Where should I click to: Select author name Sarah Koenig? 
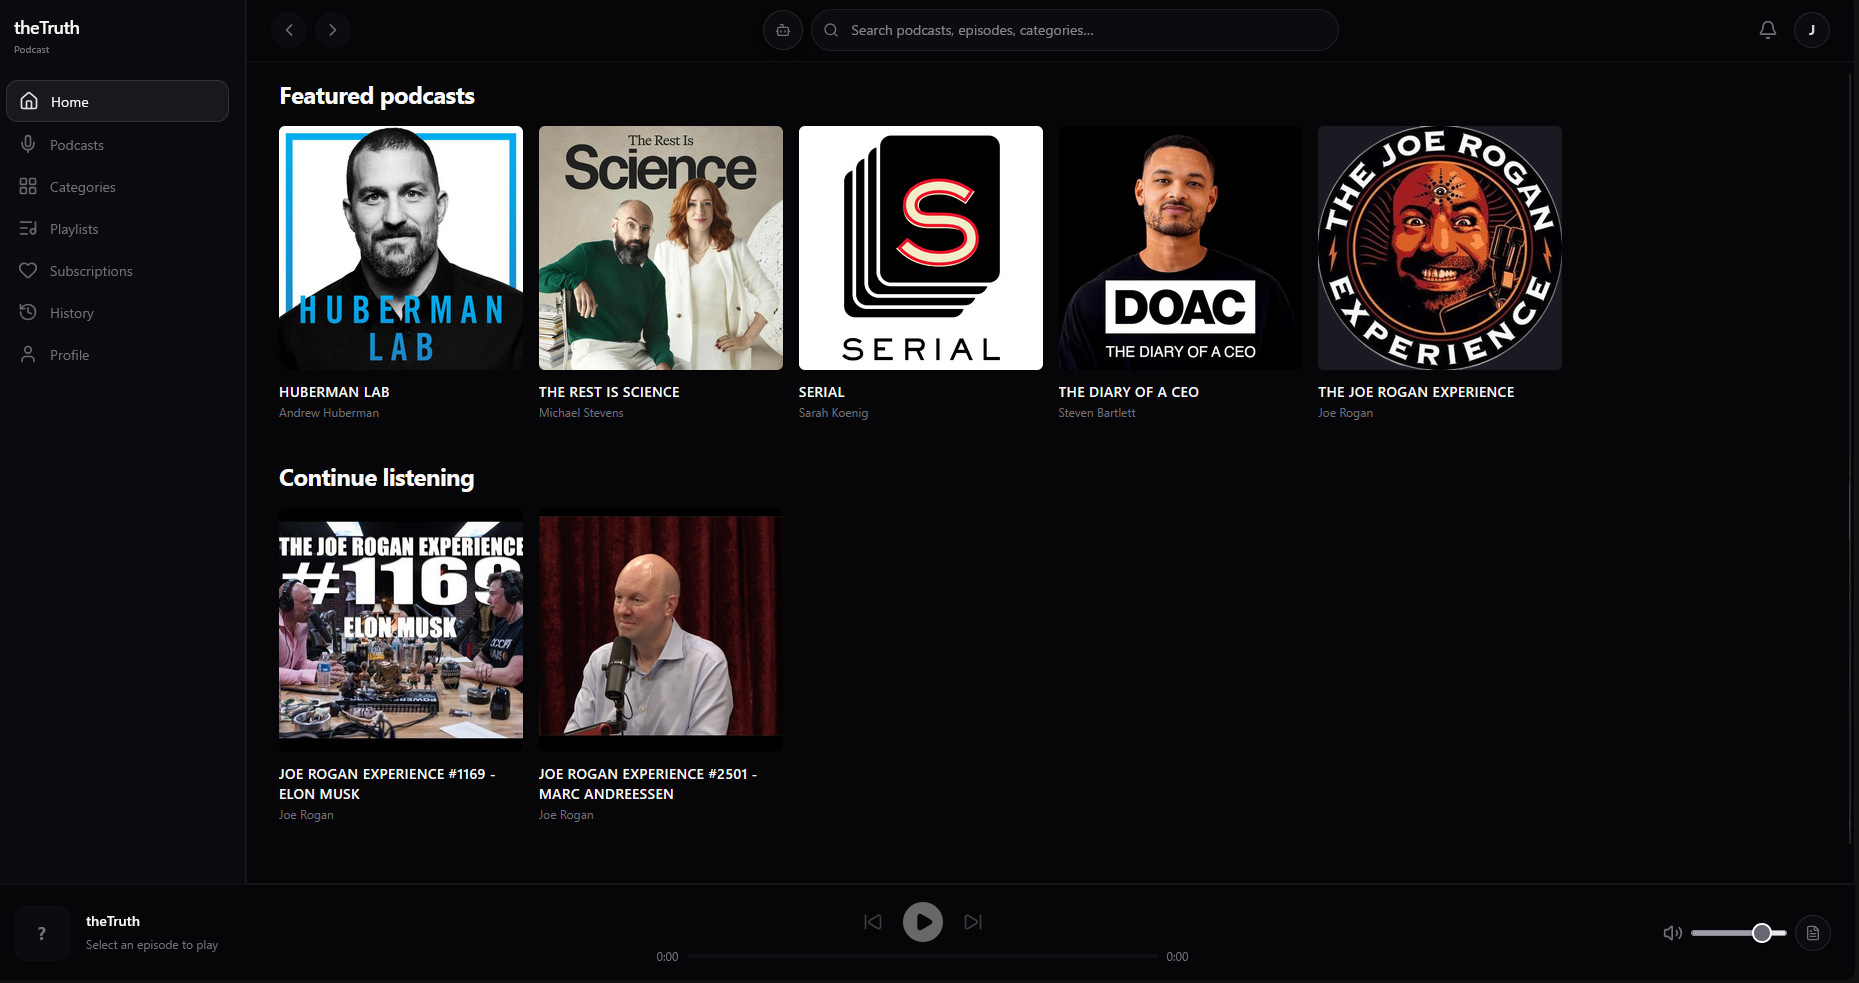pos(834,413)
